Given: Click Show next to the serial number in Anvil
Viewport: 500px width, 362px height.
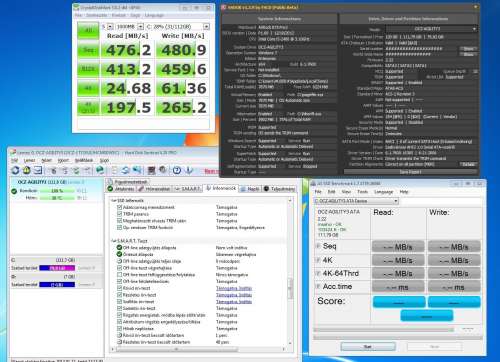Looking at the screenshot, I should point(468,49).
